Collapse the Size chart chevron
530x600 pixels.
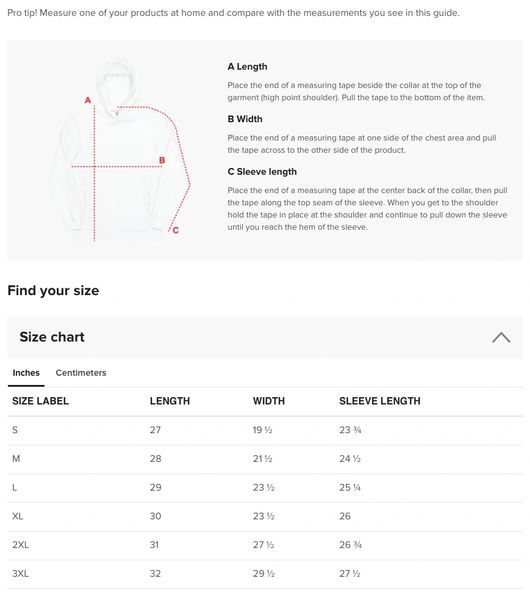point(501,338)
